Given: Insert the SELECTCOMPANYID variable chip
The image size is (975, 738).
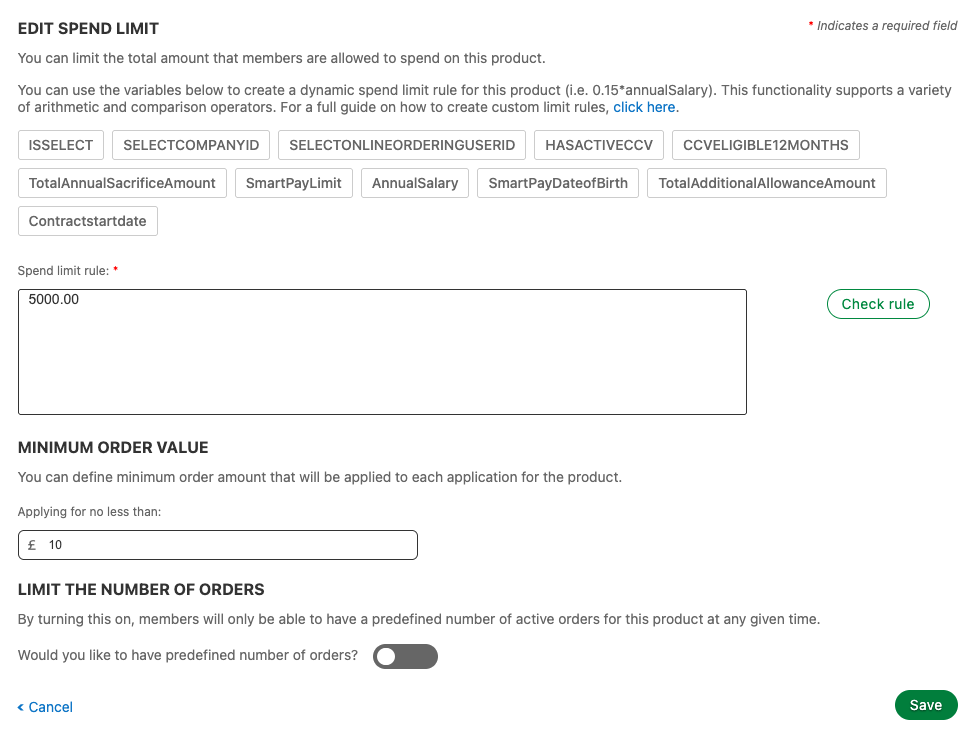Looking at the screenshot, I should 190,144.
